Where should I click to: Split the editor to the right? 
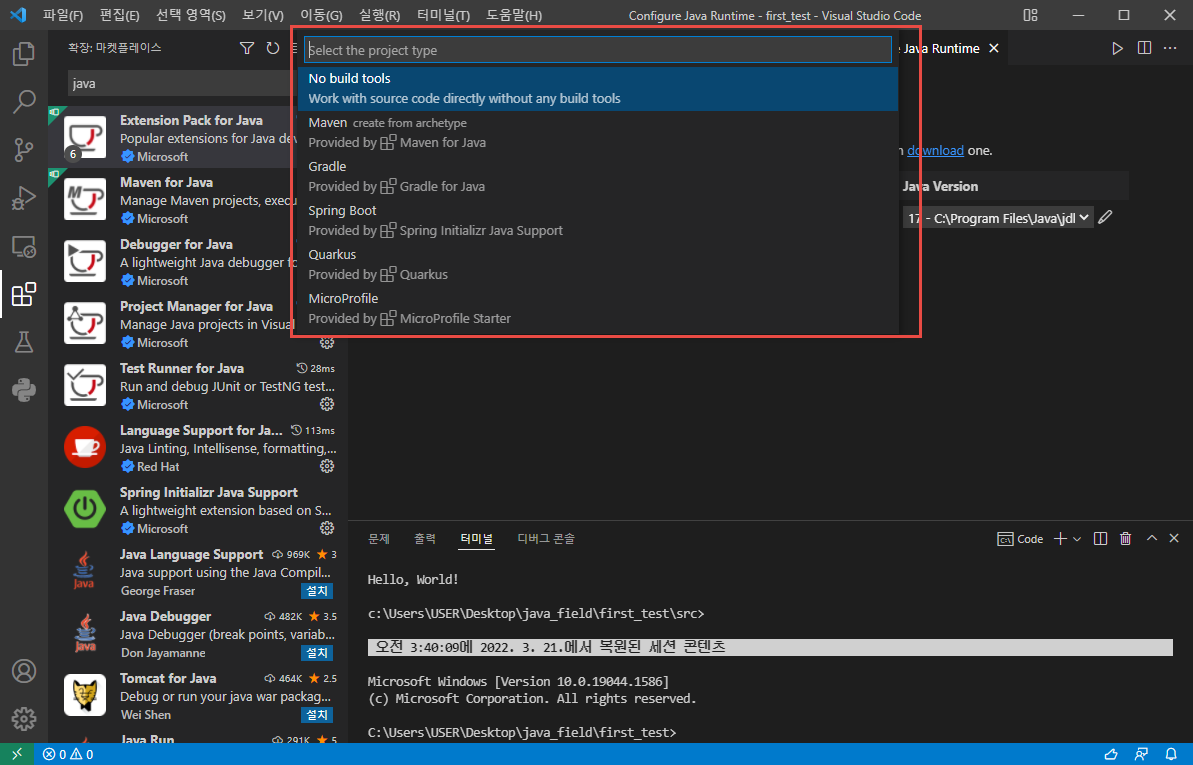click(1144, 48)
